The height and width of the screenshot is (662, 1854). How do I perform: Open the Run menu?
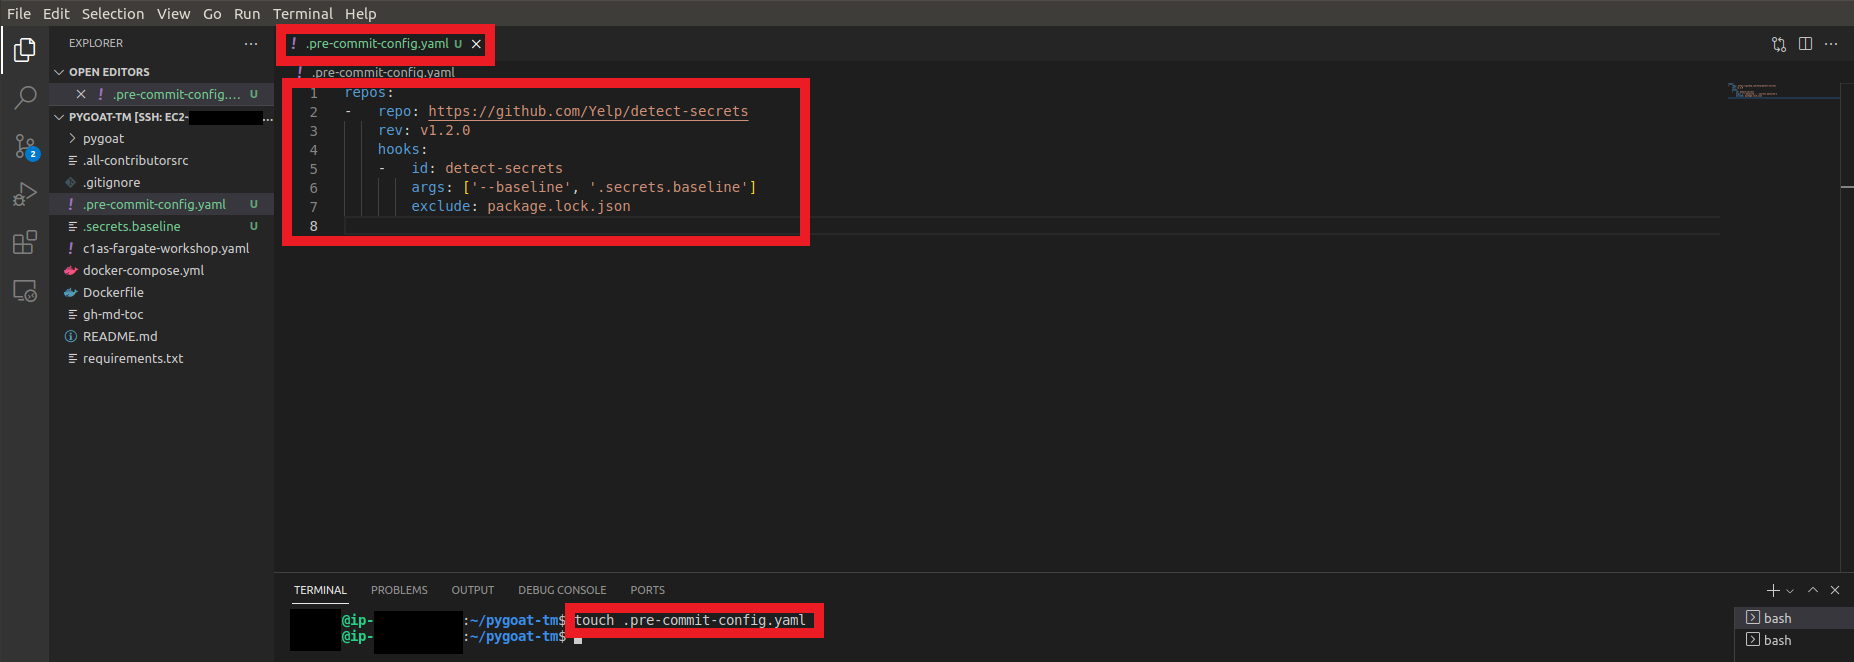click(247, 13)
